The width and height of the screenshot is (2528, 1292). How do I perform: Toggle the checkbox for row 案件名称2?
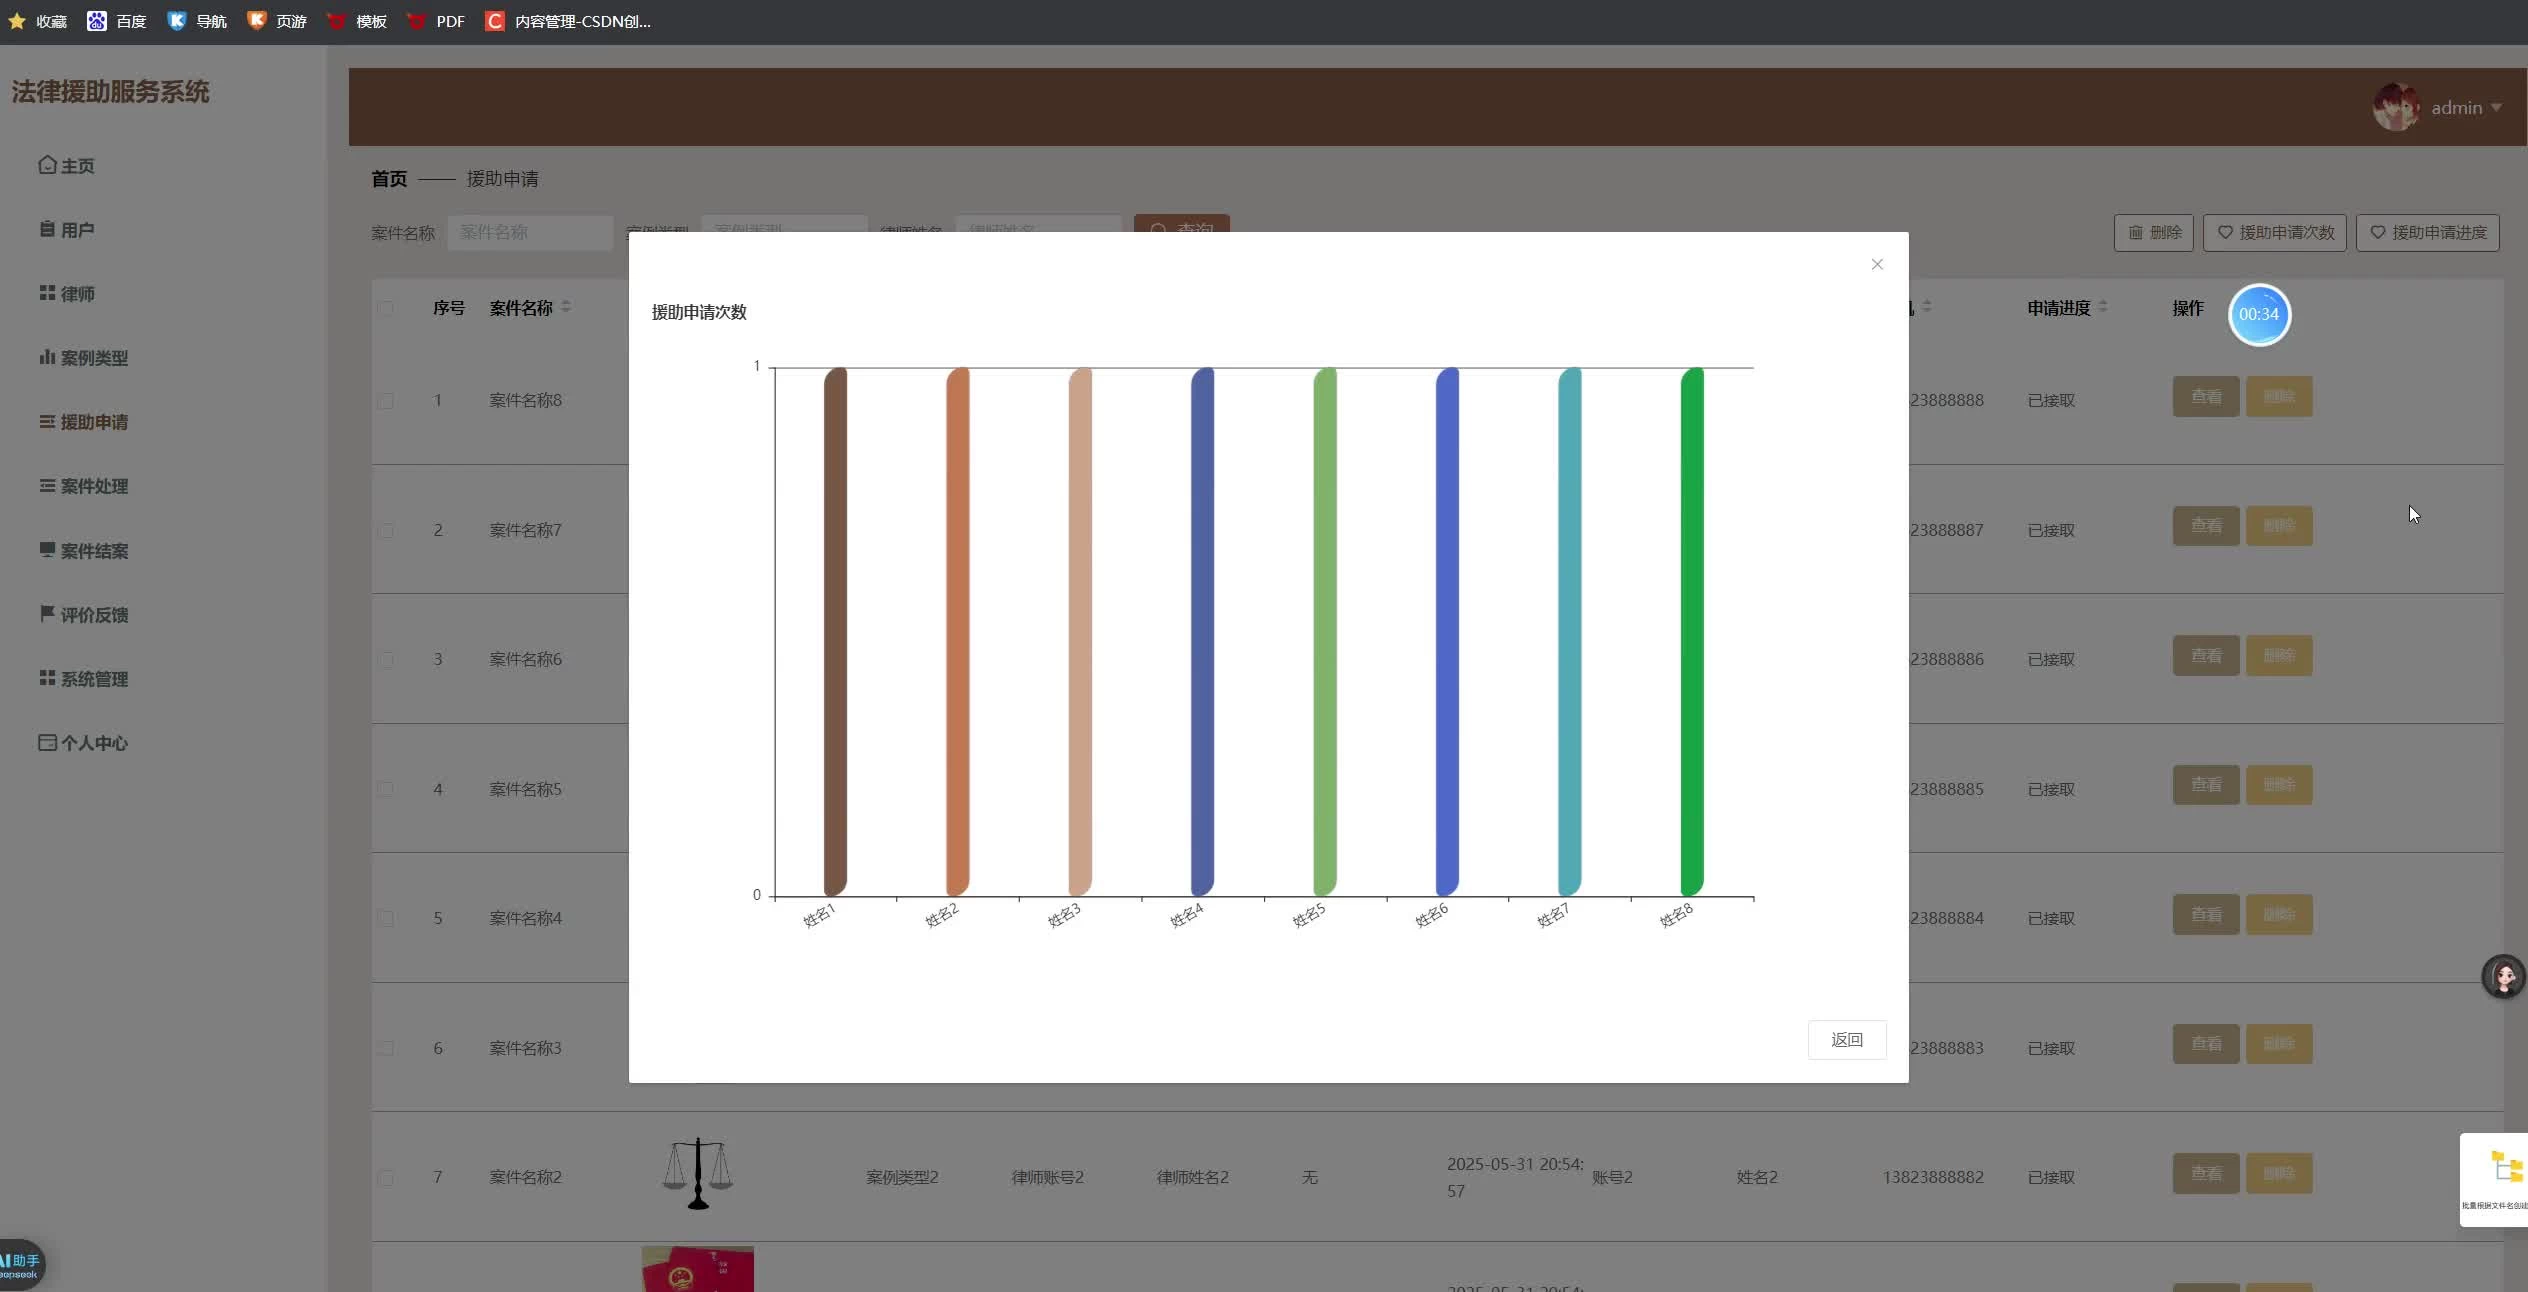click(x=386, y=1177)
